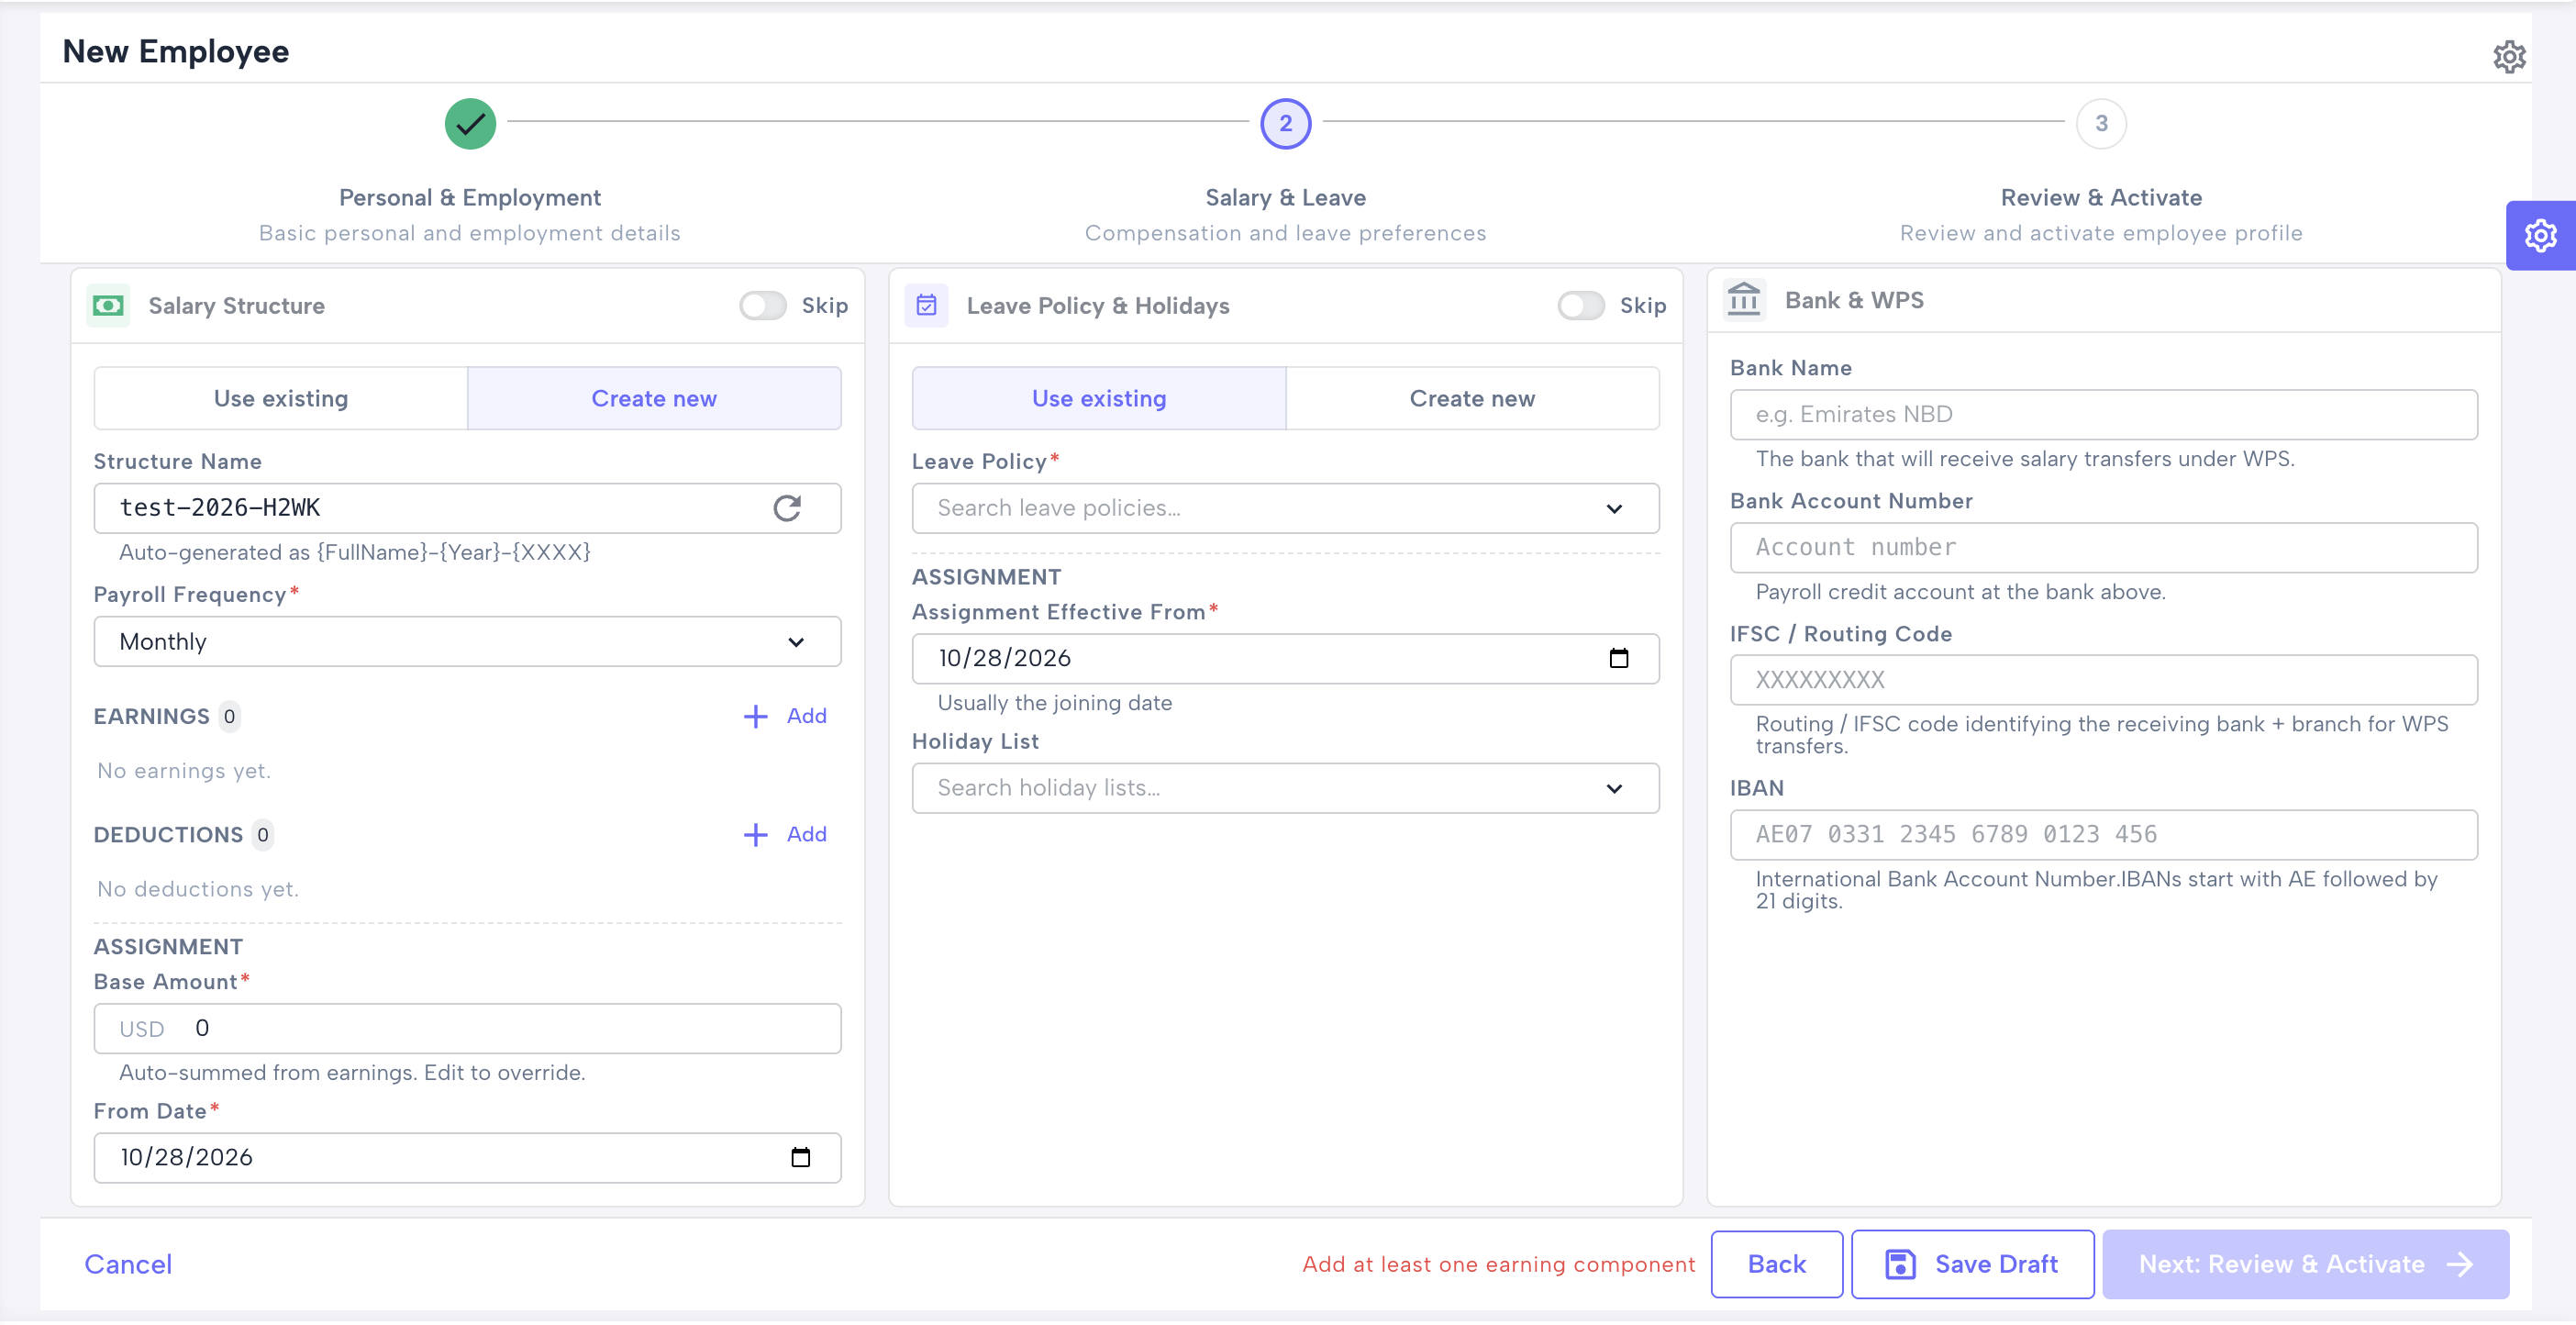Click the green Salary Structure money icon

tap(108, 306)
